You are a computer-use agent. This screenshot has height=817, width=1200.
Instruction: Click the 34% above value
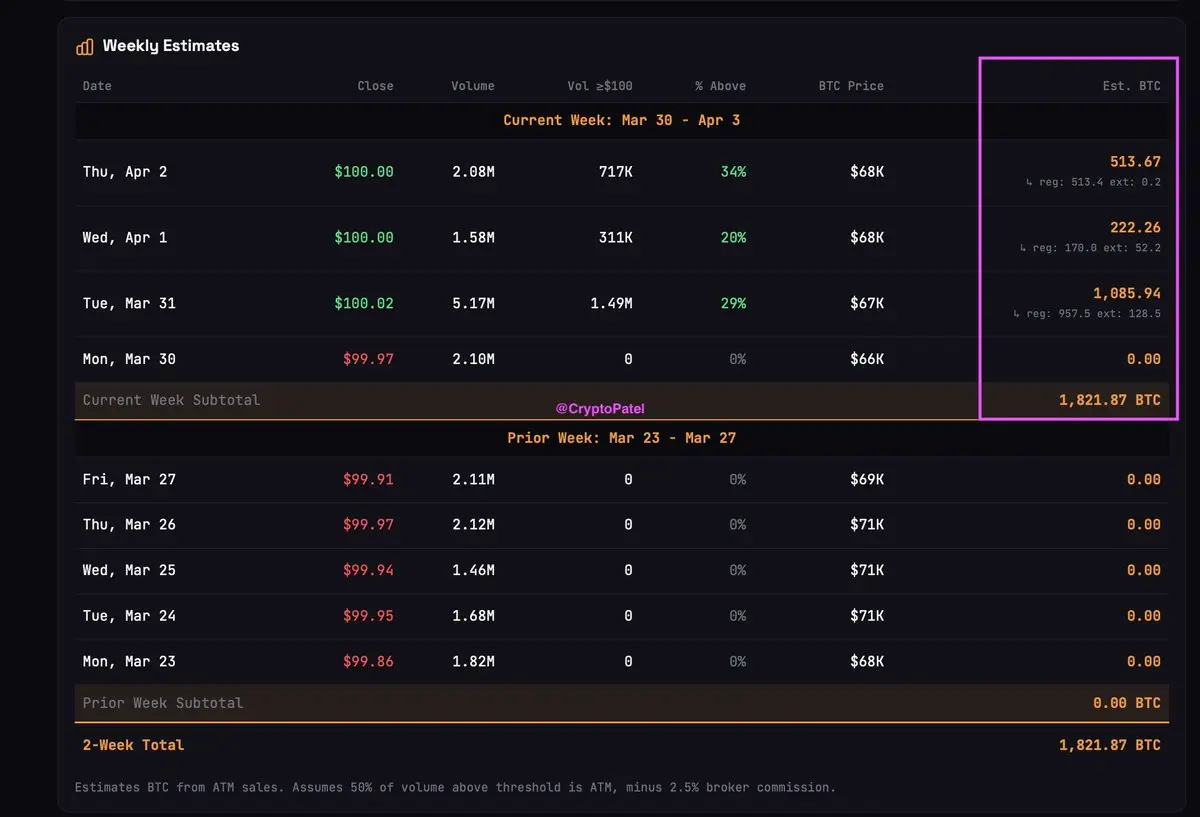coord(733,172)
